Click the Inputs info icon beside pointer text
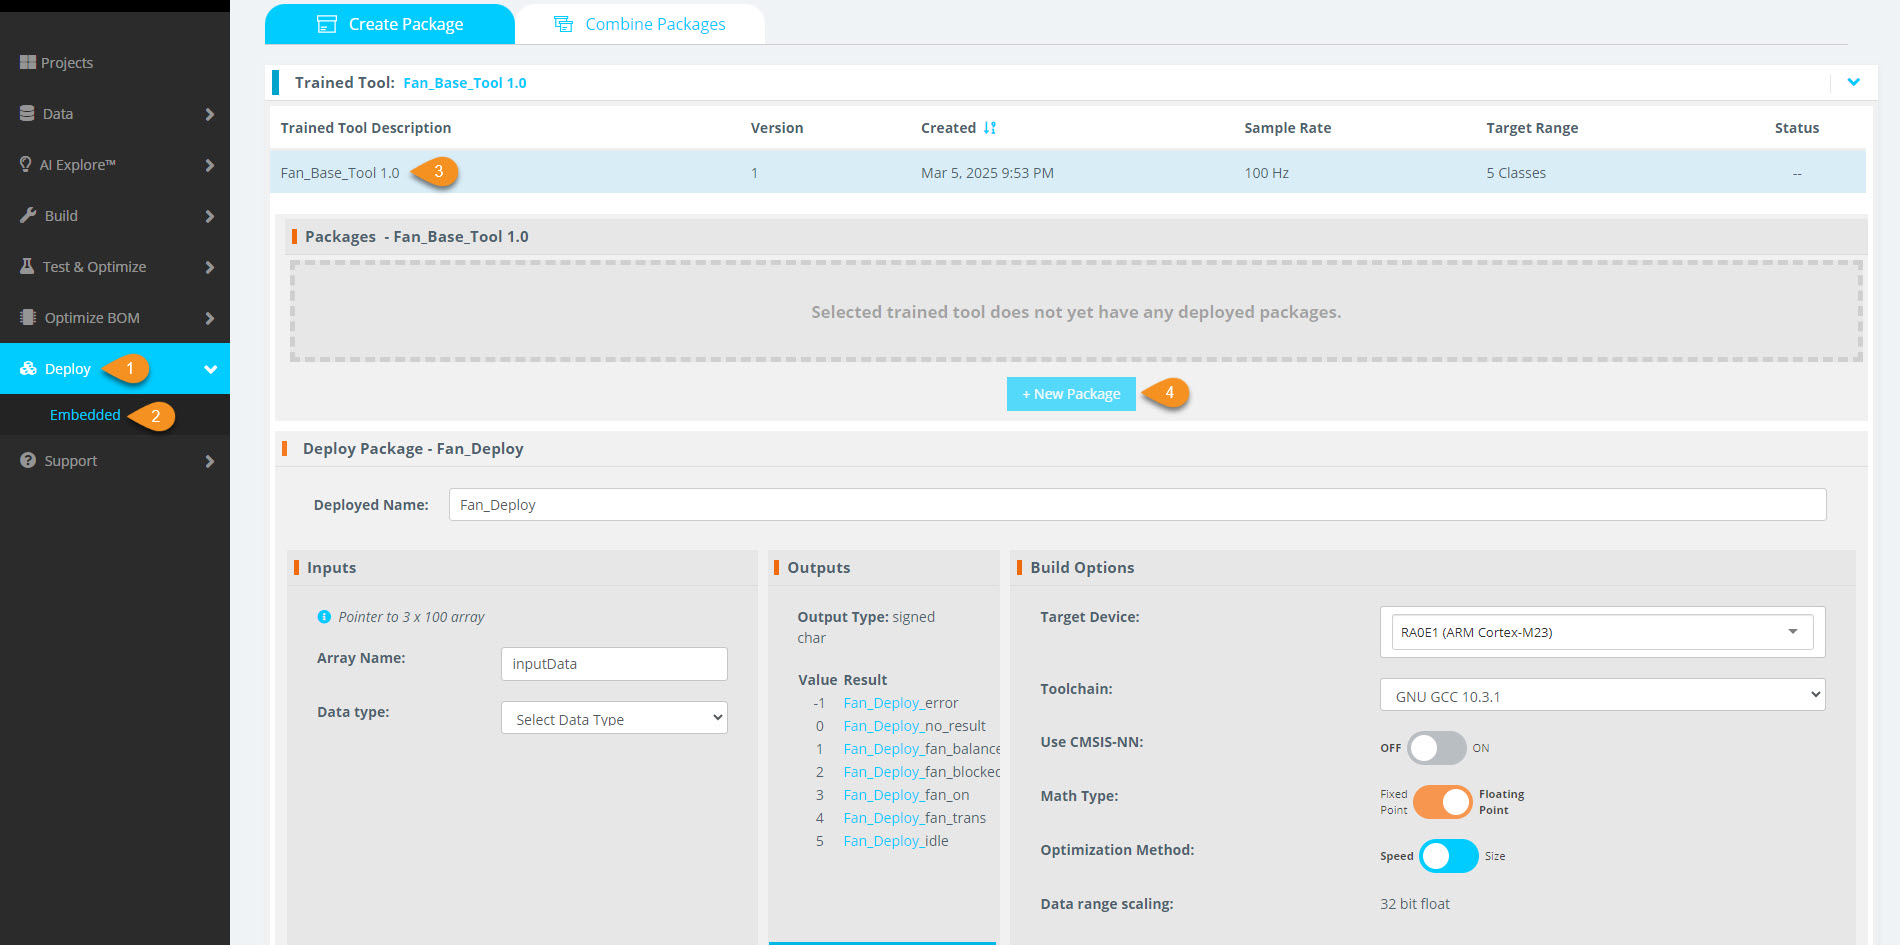This screenshot has height=945, width=1900. (x=324, y=617)
